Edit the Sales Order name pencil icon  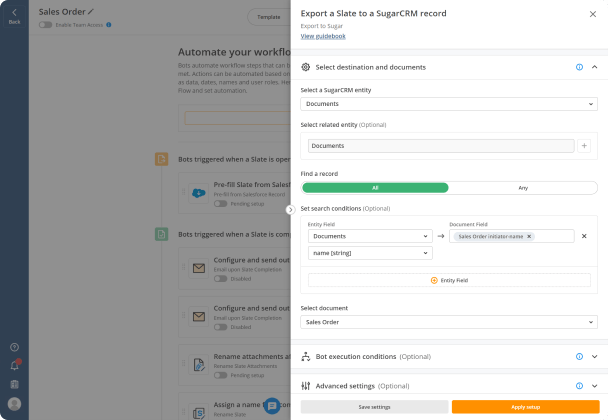(x=91, y=12)
